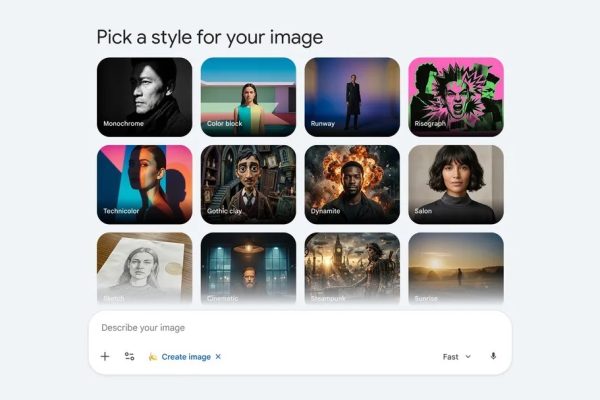600x400 pixels.
Task: Choose the Color block style
Action: click(248, 96)
